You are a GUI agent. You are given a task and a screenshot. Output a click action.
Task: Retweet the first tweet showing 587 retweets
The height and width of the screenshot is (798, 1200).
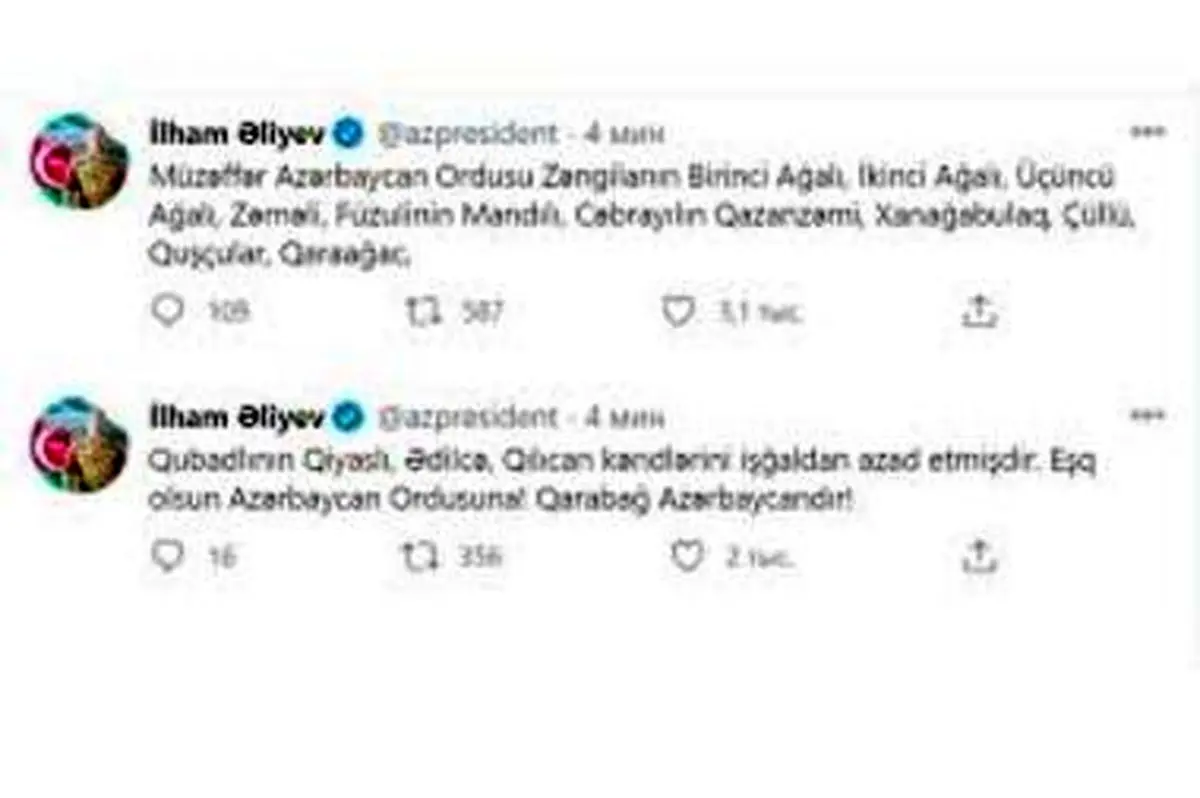[422, 311]
